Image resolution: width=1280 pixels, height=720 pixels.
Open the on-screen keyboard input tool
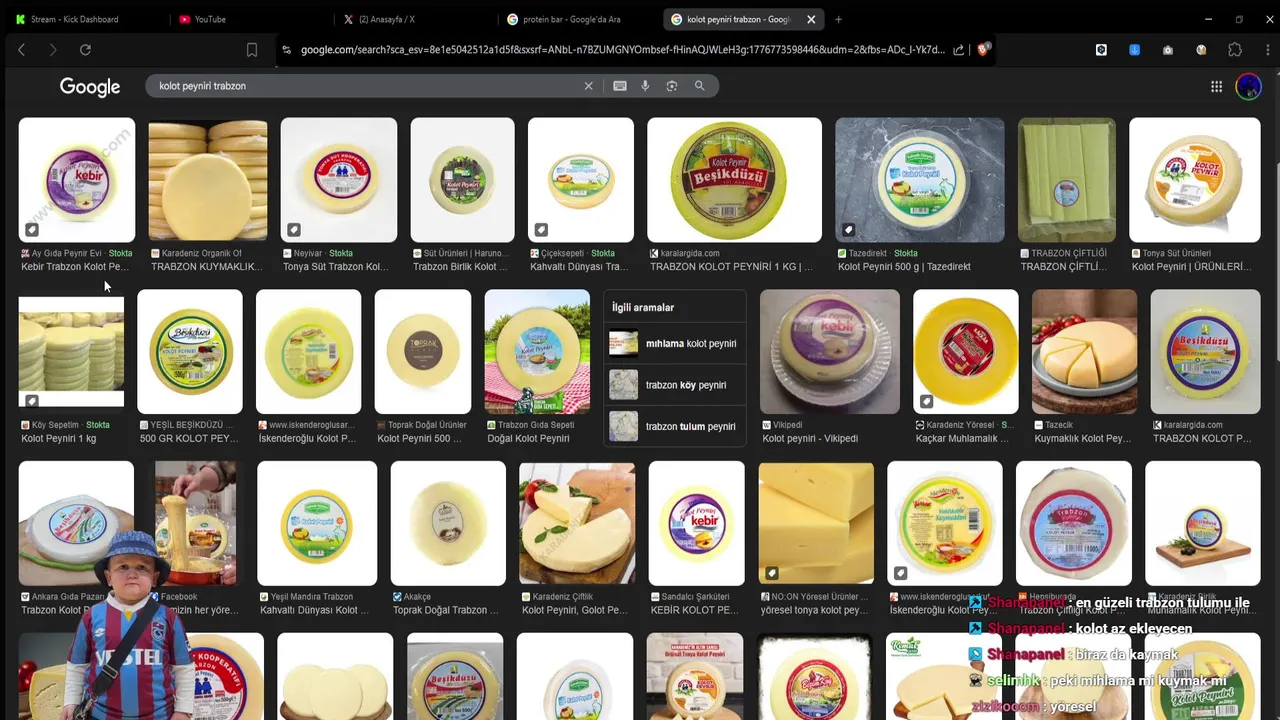[620, 86]
